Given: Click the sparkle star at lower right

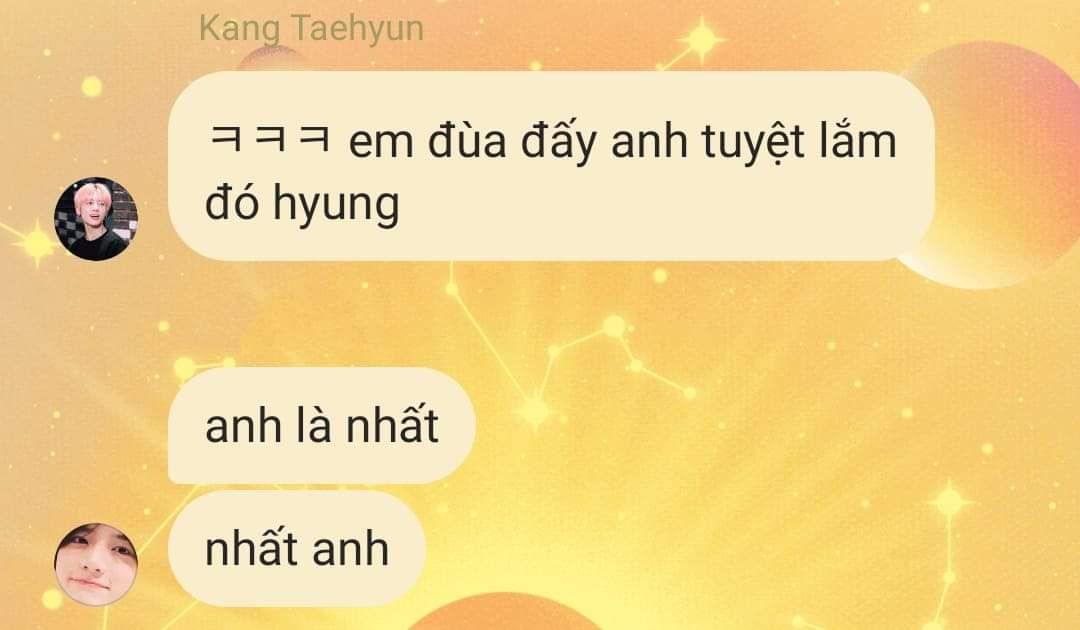Looking at the screenshot, I should tap(950, 501).
